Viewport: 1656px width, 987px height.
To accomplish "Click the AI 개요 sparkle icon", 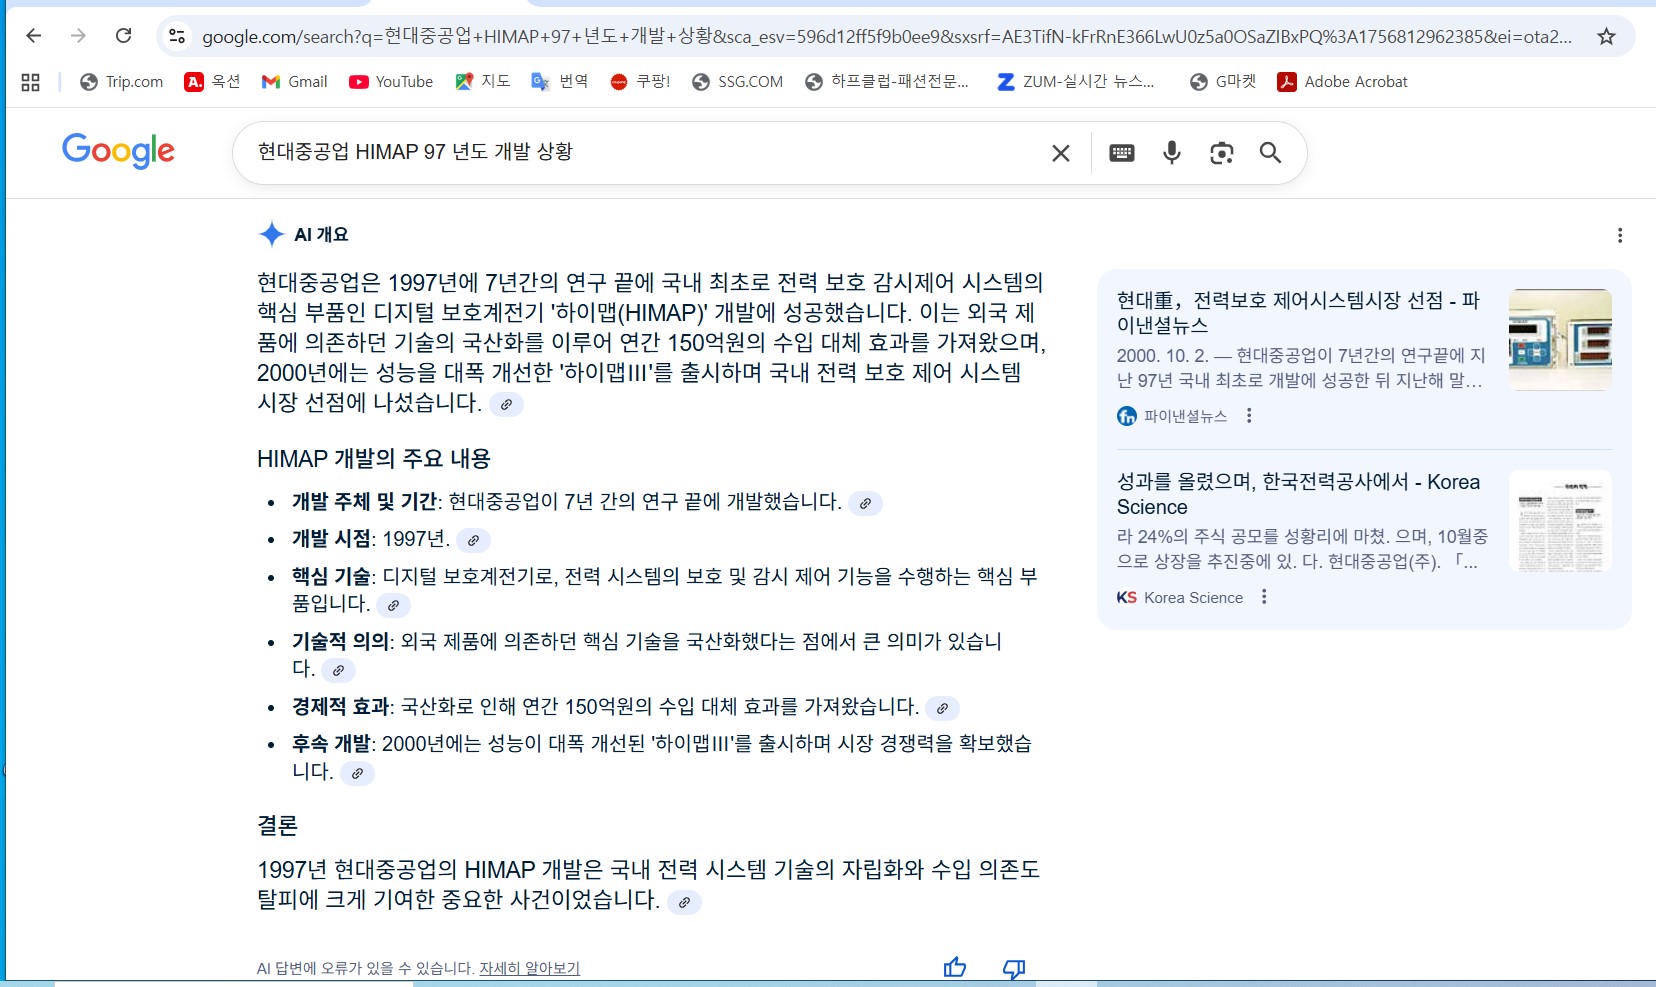I will pos(272,234).
